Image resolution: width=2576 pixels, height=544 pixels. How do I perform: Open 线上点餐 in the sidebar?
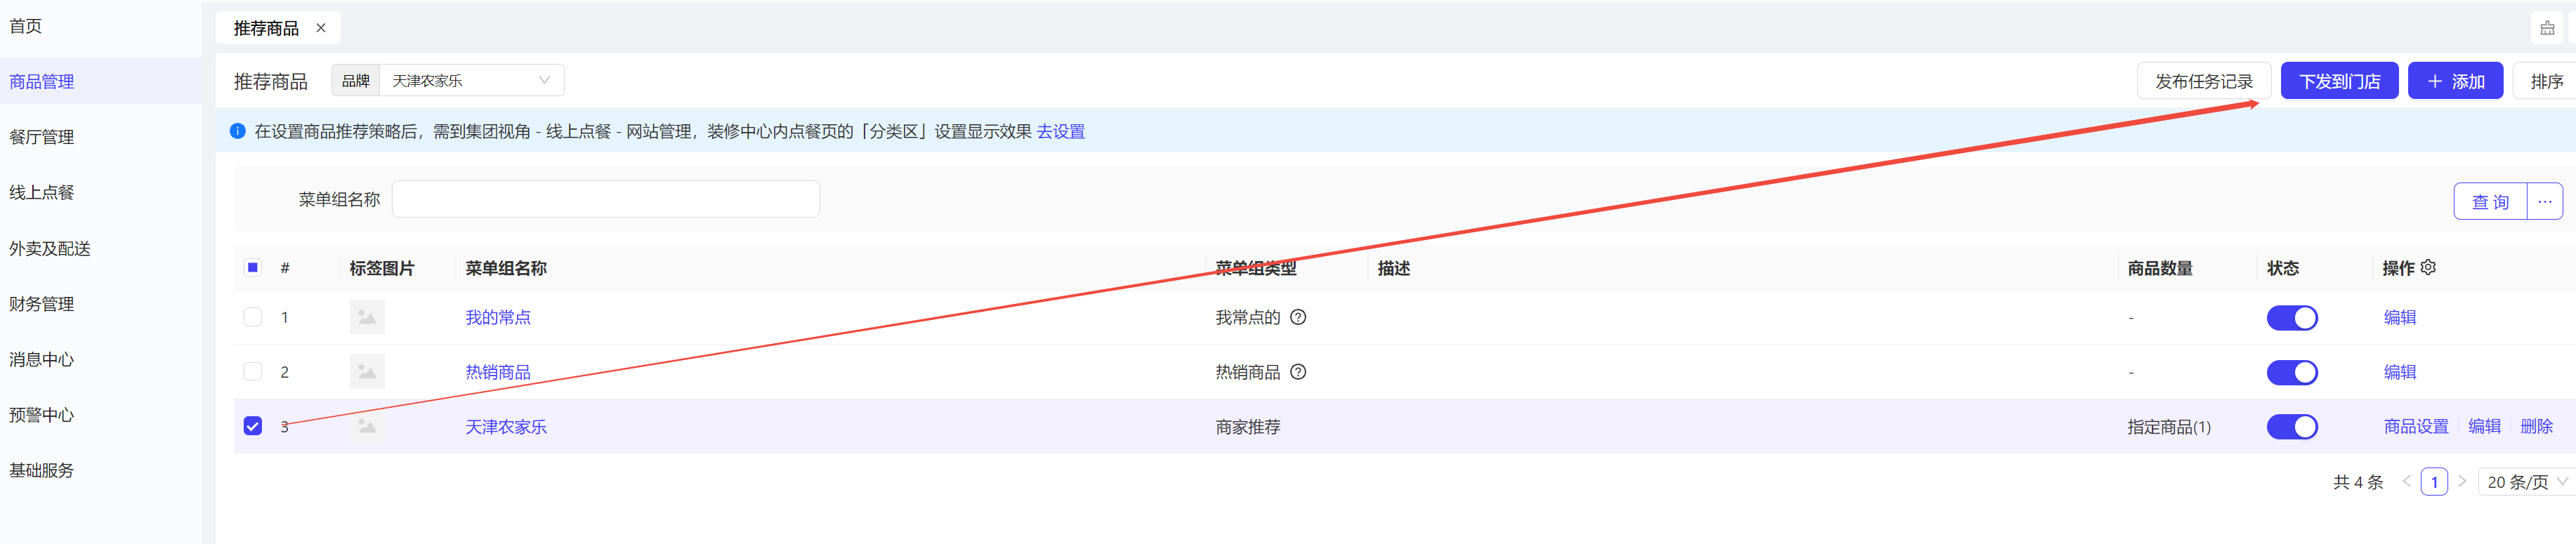[x=42, y=192]
